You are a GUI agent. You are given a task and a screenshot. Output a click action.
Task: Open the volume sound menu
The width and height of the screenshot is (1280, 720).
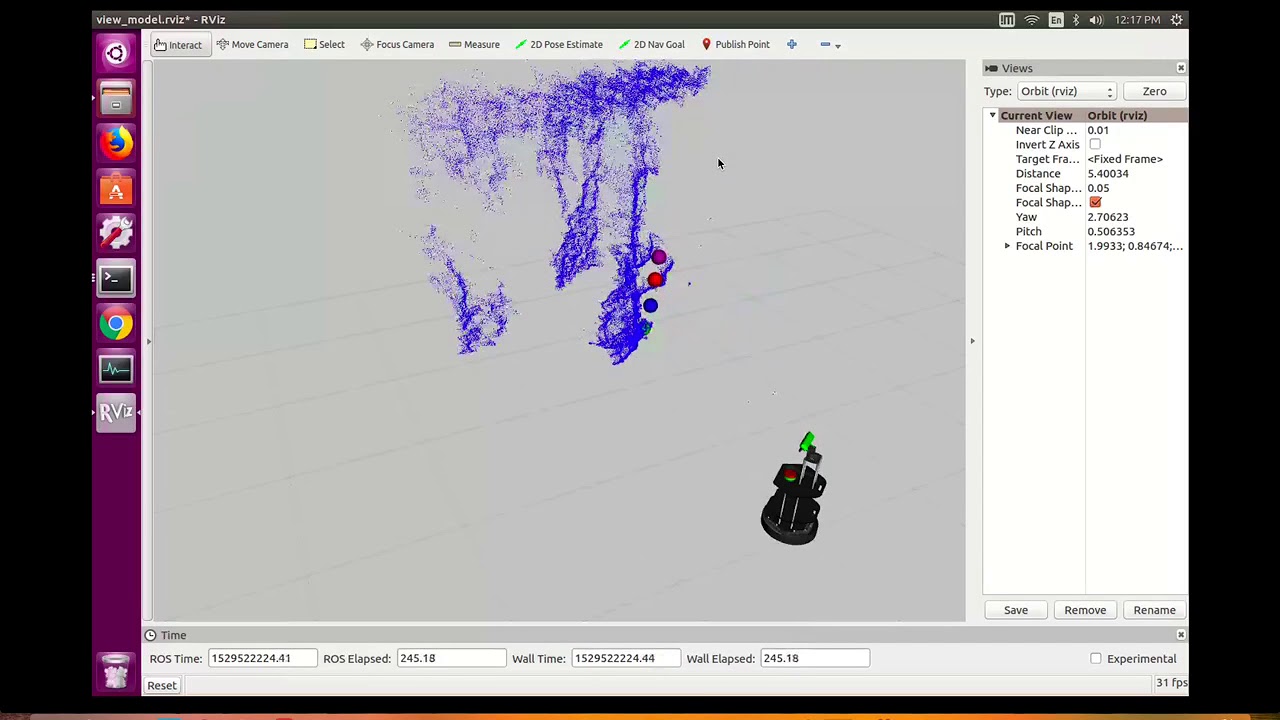[1096, 20]
